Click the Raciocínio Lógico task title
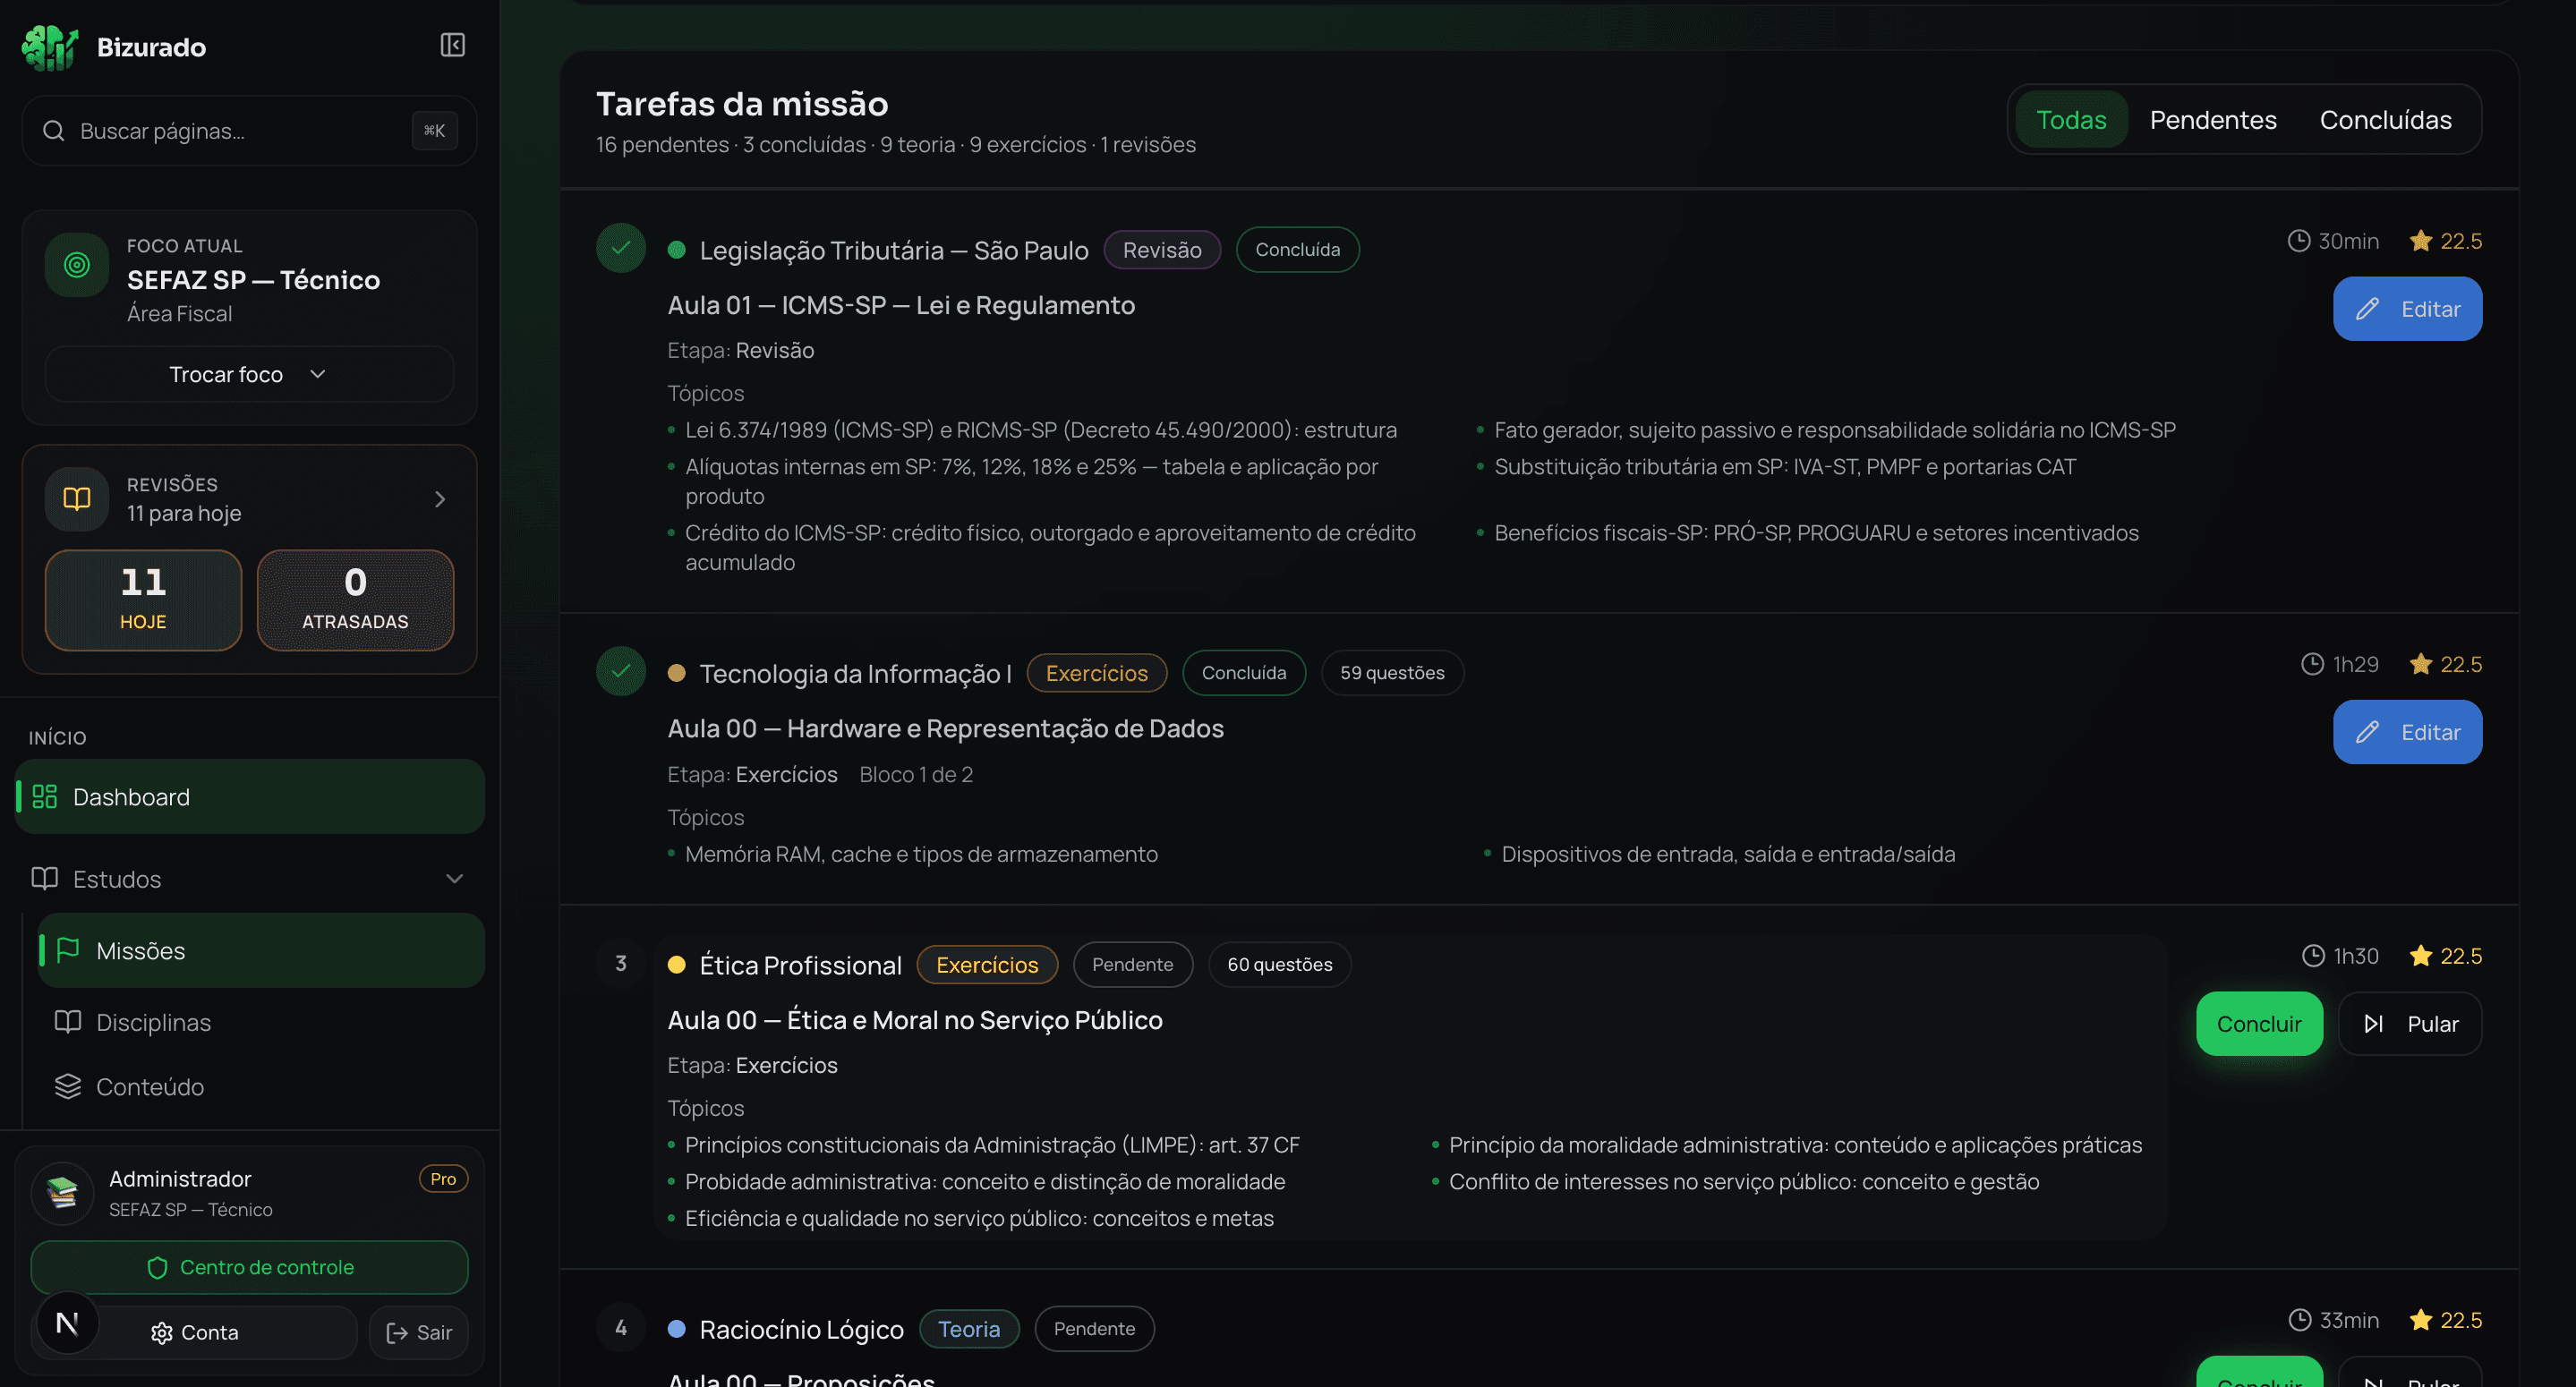 (801, 1329)
